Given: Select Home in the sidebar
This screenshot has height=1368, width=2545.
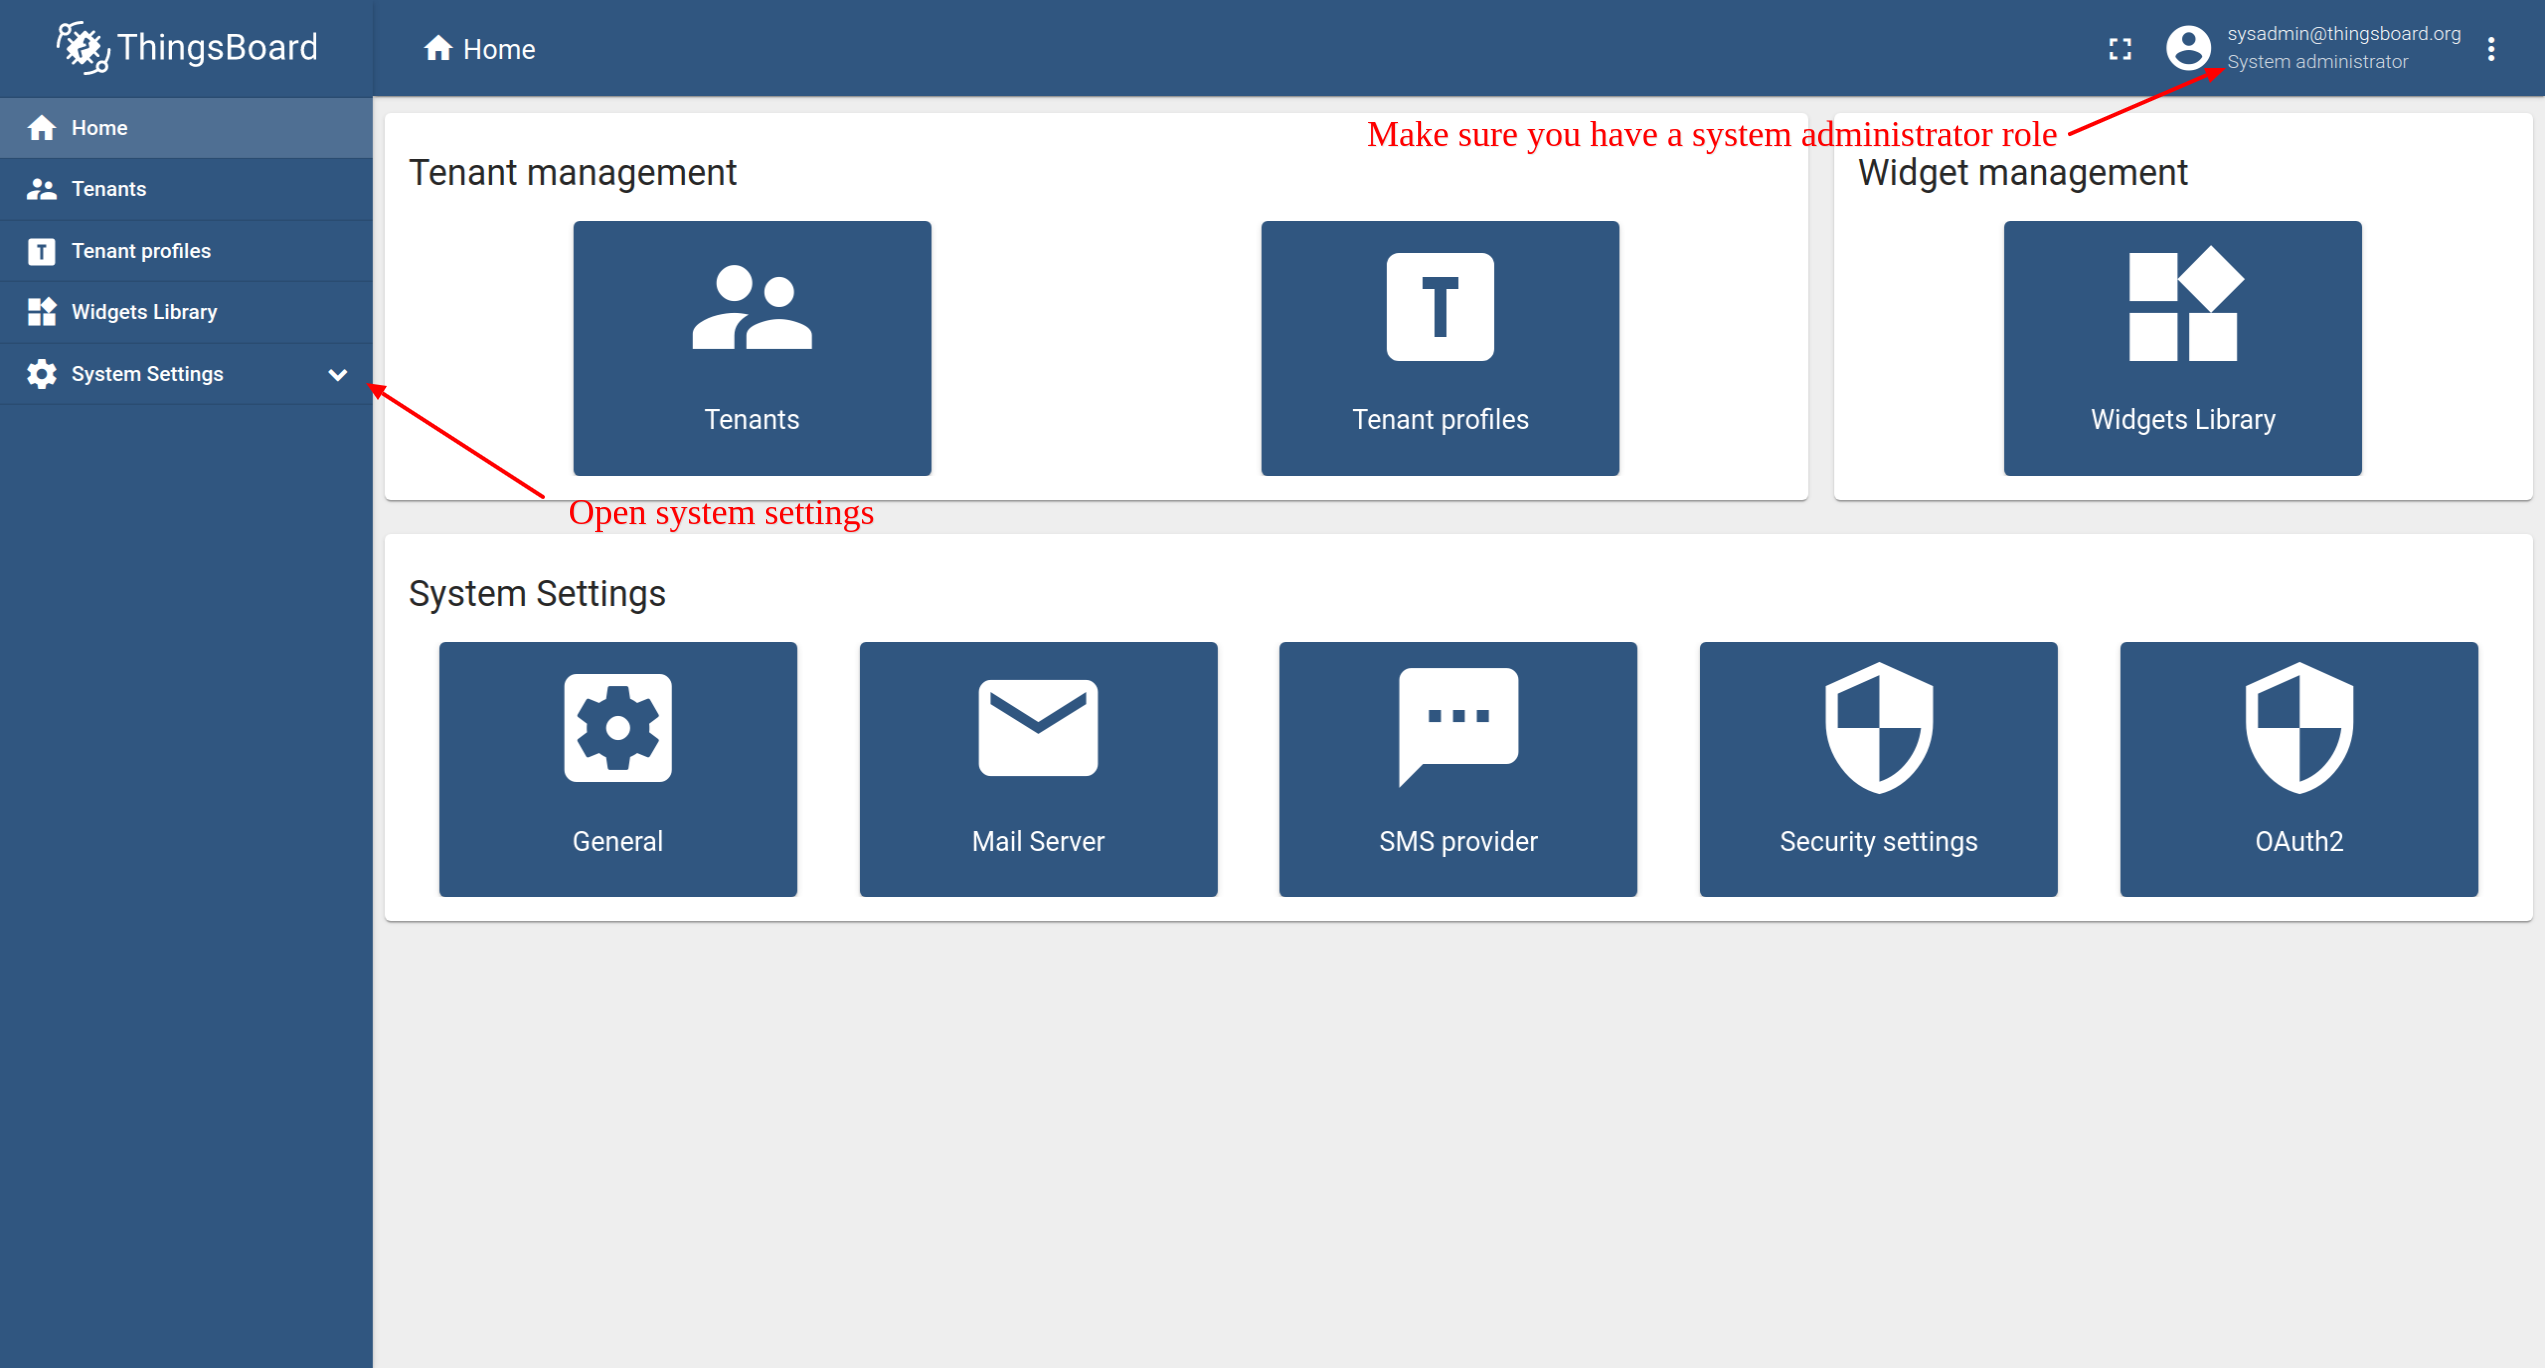Looking at the screenshot, I should click(99, 128).
